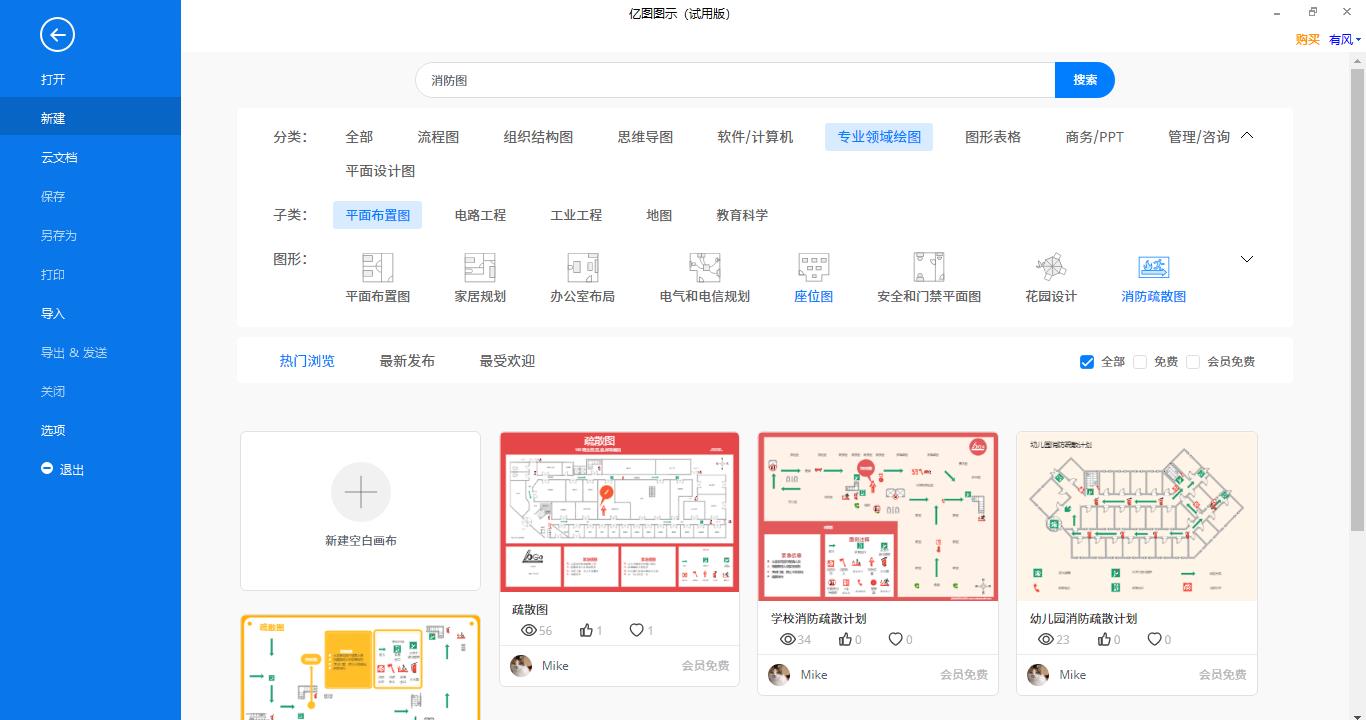The height and width of the screenshot is (720, 1366).
Task: Open the red 疏散图 template thumbnail
Action: point(620,512)
